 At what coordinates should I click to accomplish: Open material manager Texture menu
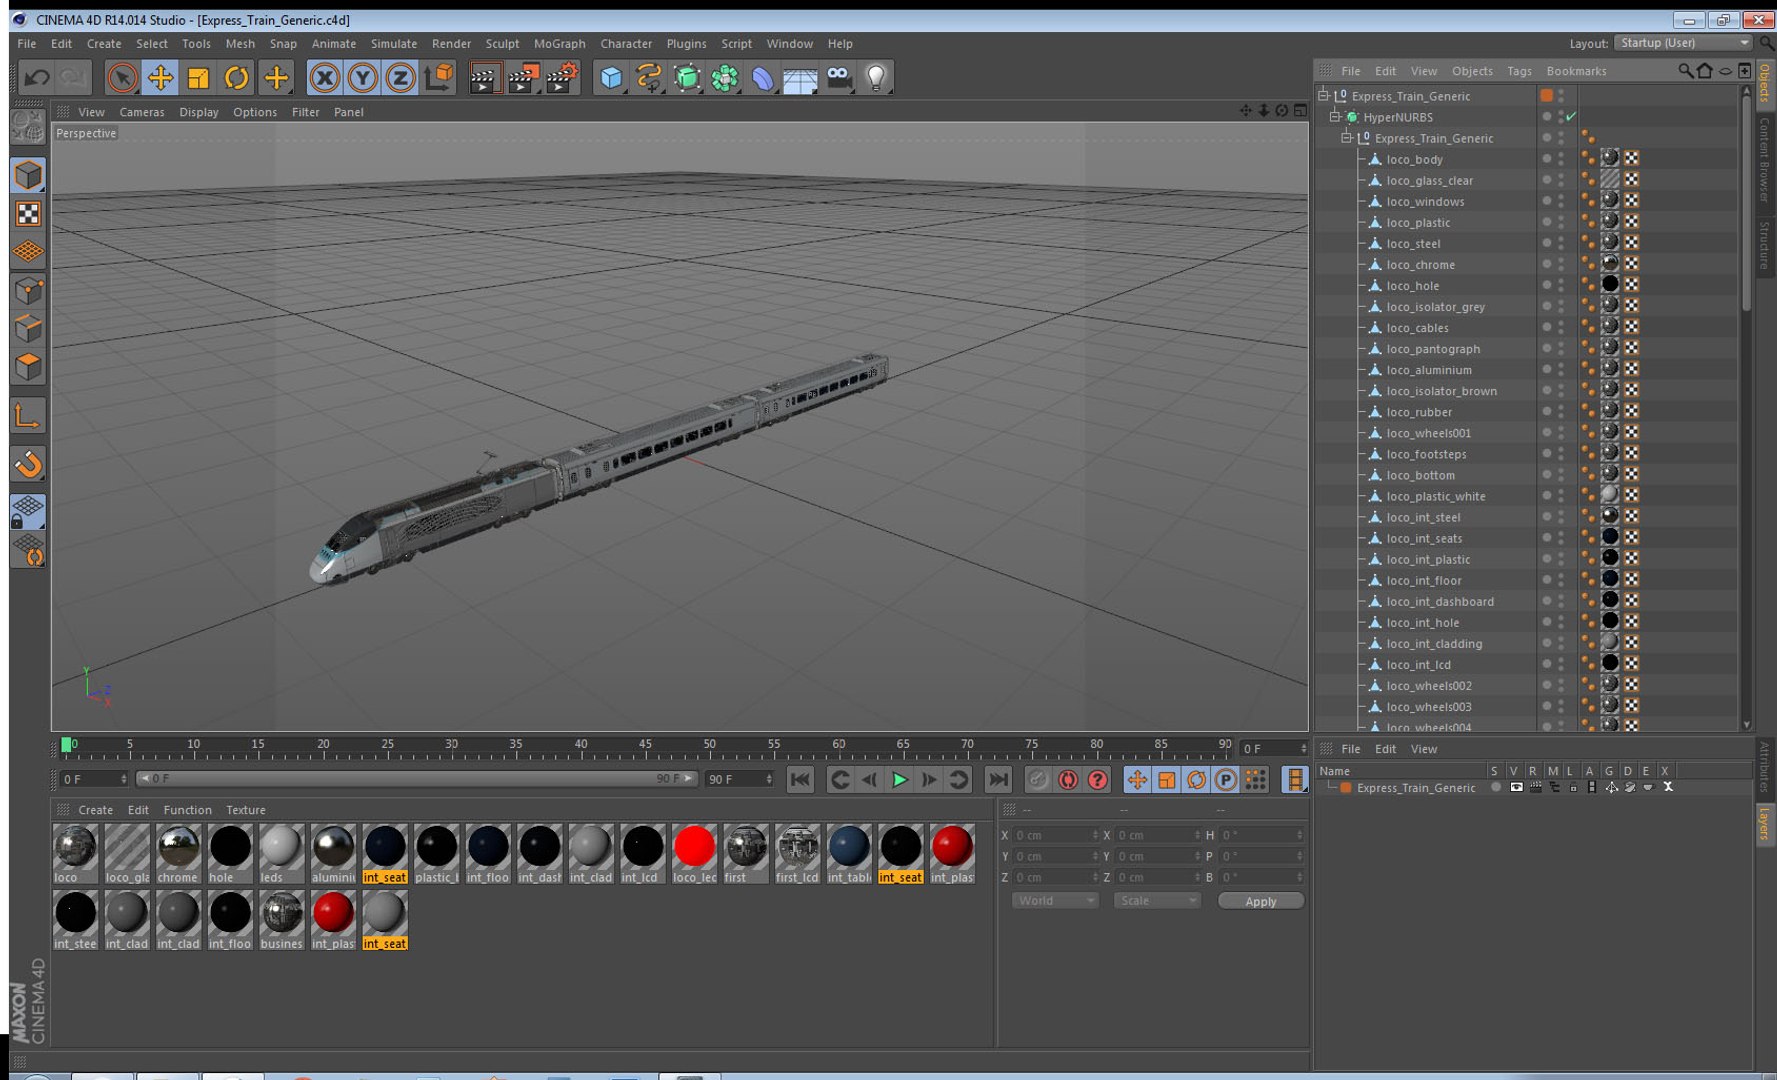pos(246,810)
